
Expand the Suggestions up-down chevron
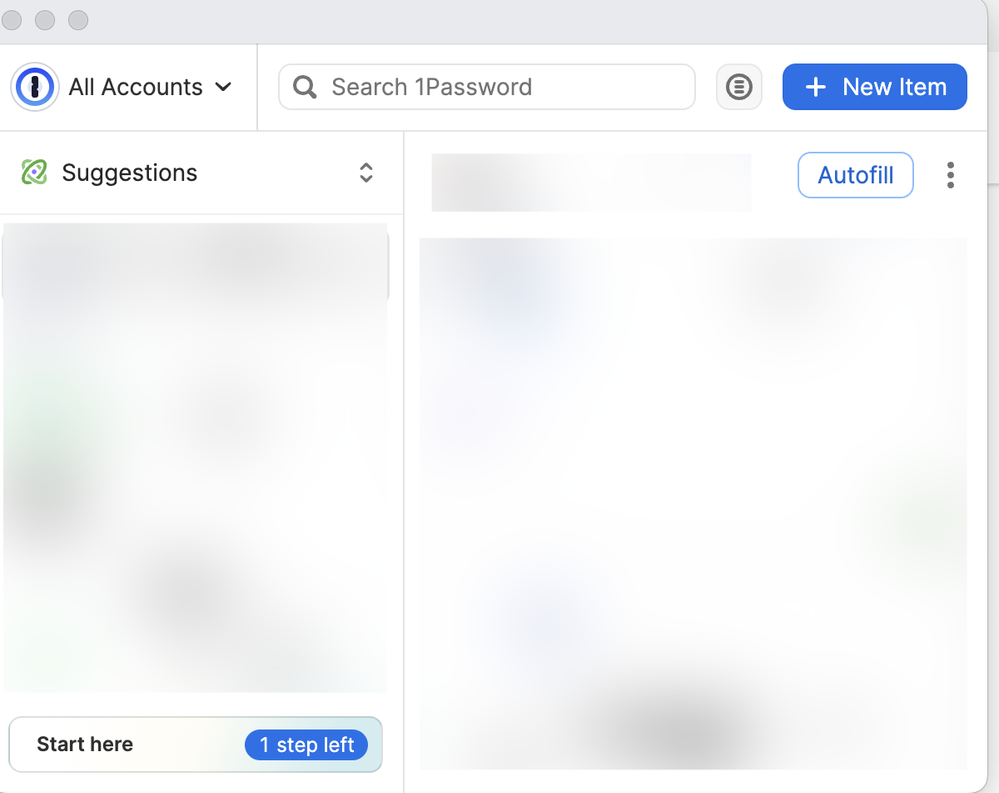point(366,172)
